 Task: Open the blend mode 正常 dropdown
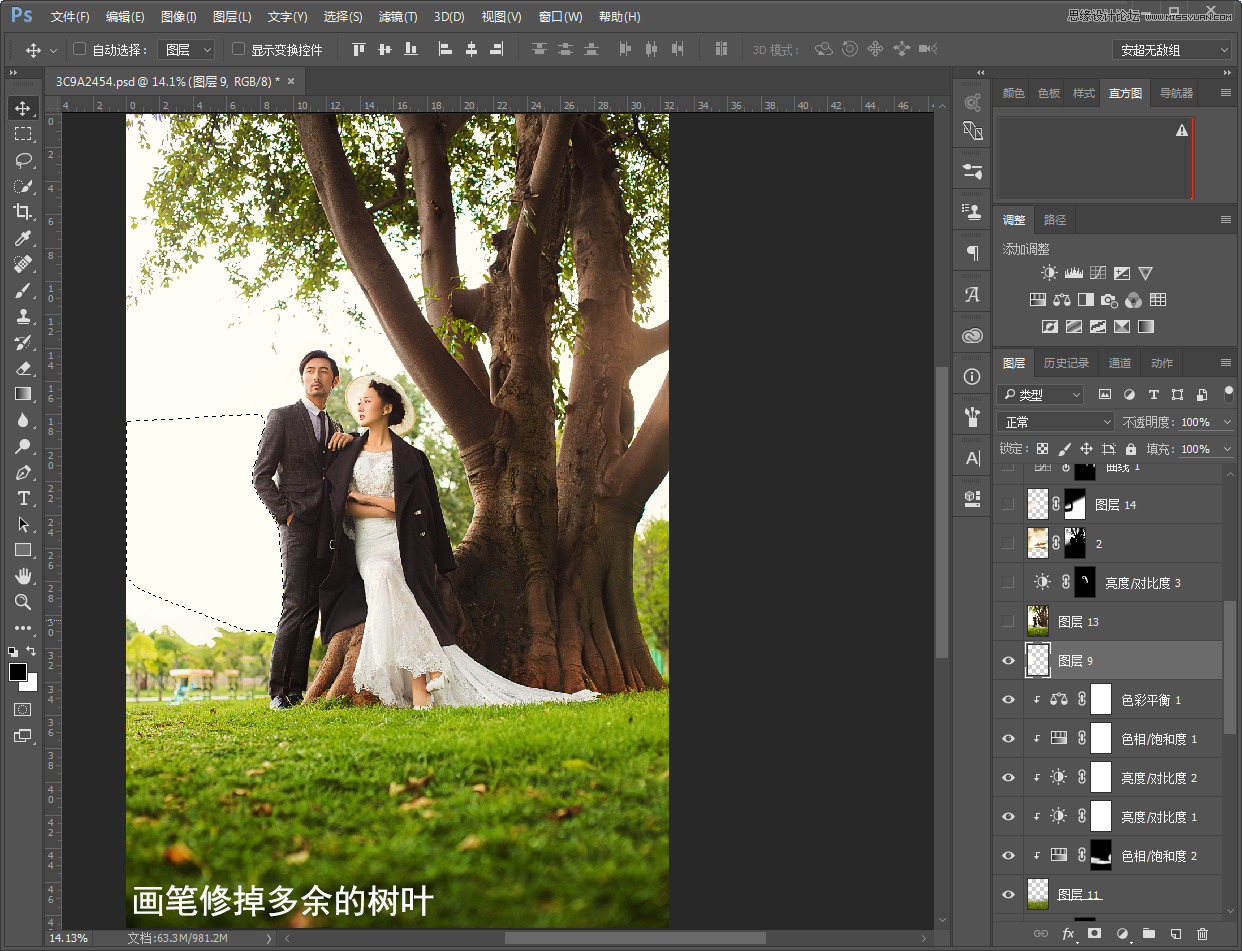tap(1055, 422)
